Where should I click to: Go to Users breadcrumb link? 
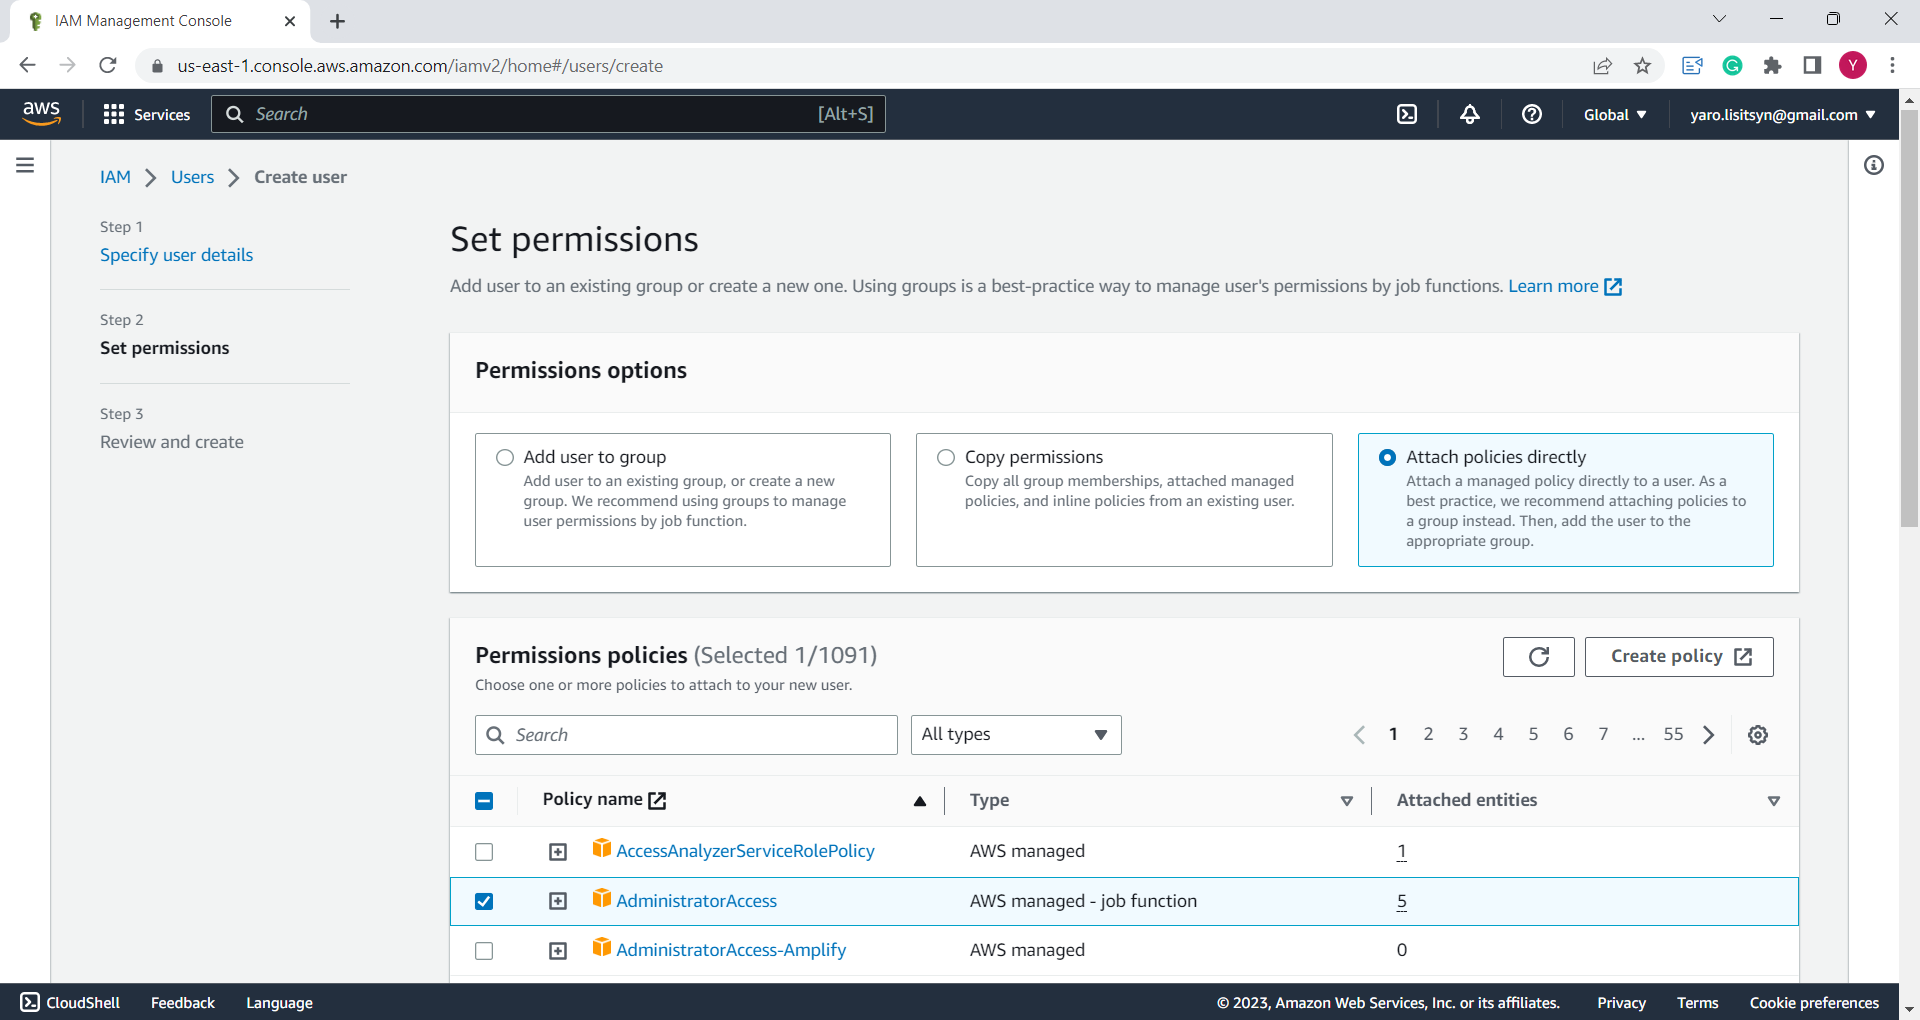[x=192, y=177]
